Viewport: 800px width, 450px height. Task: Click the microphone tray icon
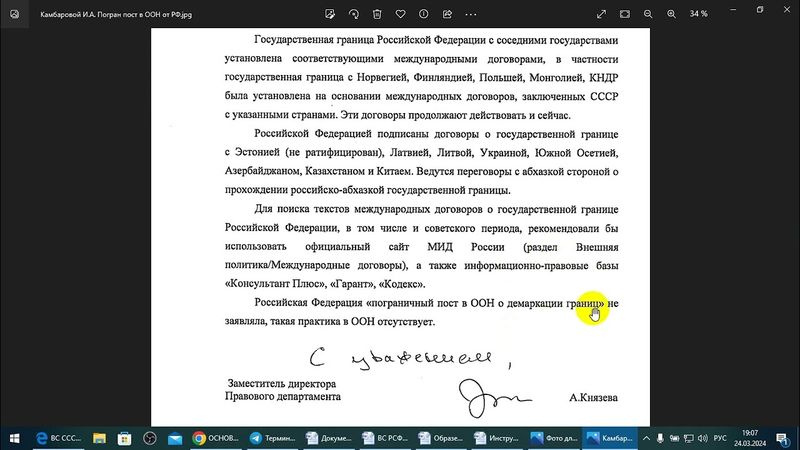pyautogui.click(x=660, y=438)
